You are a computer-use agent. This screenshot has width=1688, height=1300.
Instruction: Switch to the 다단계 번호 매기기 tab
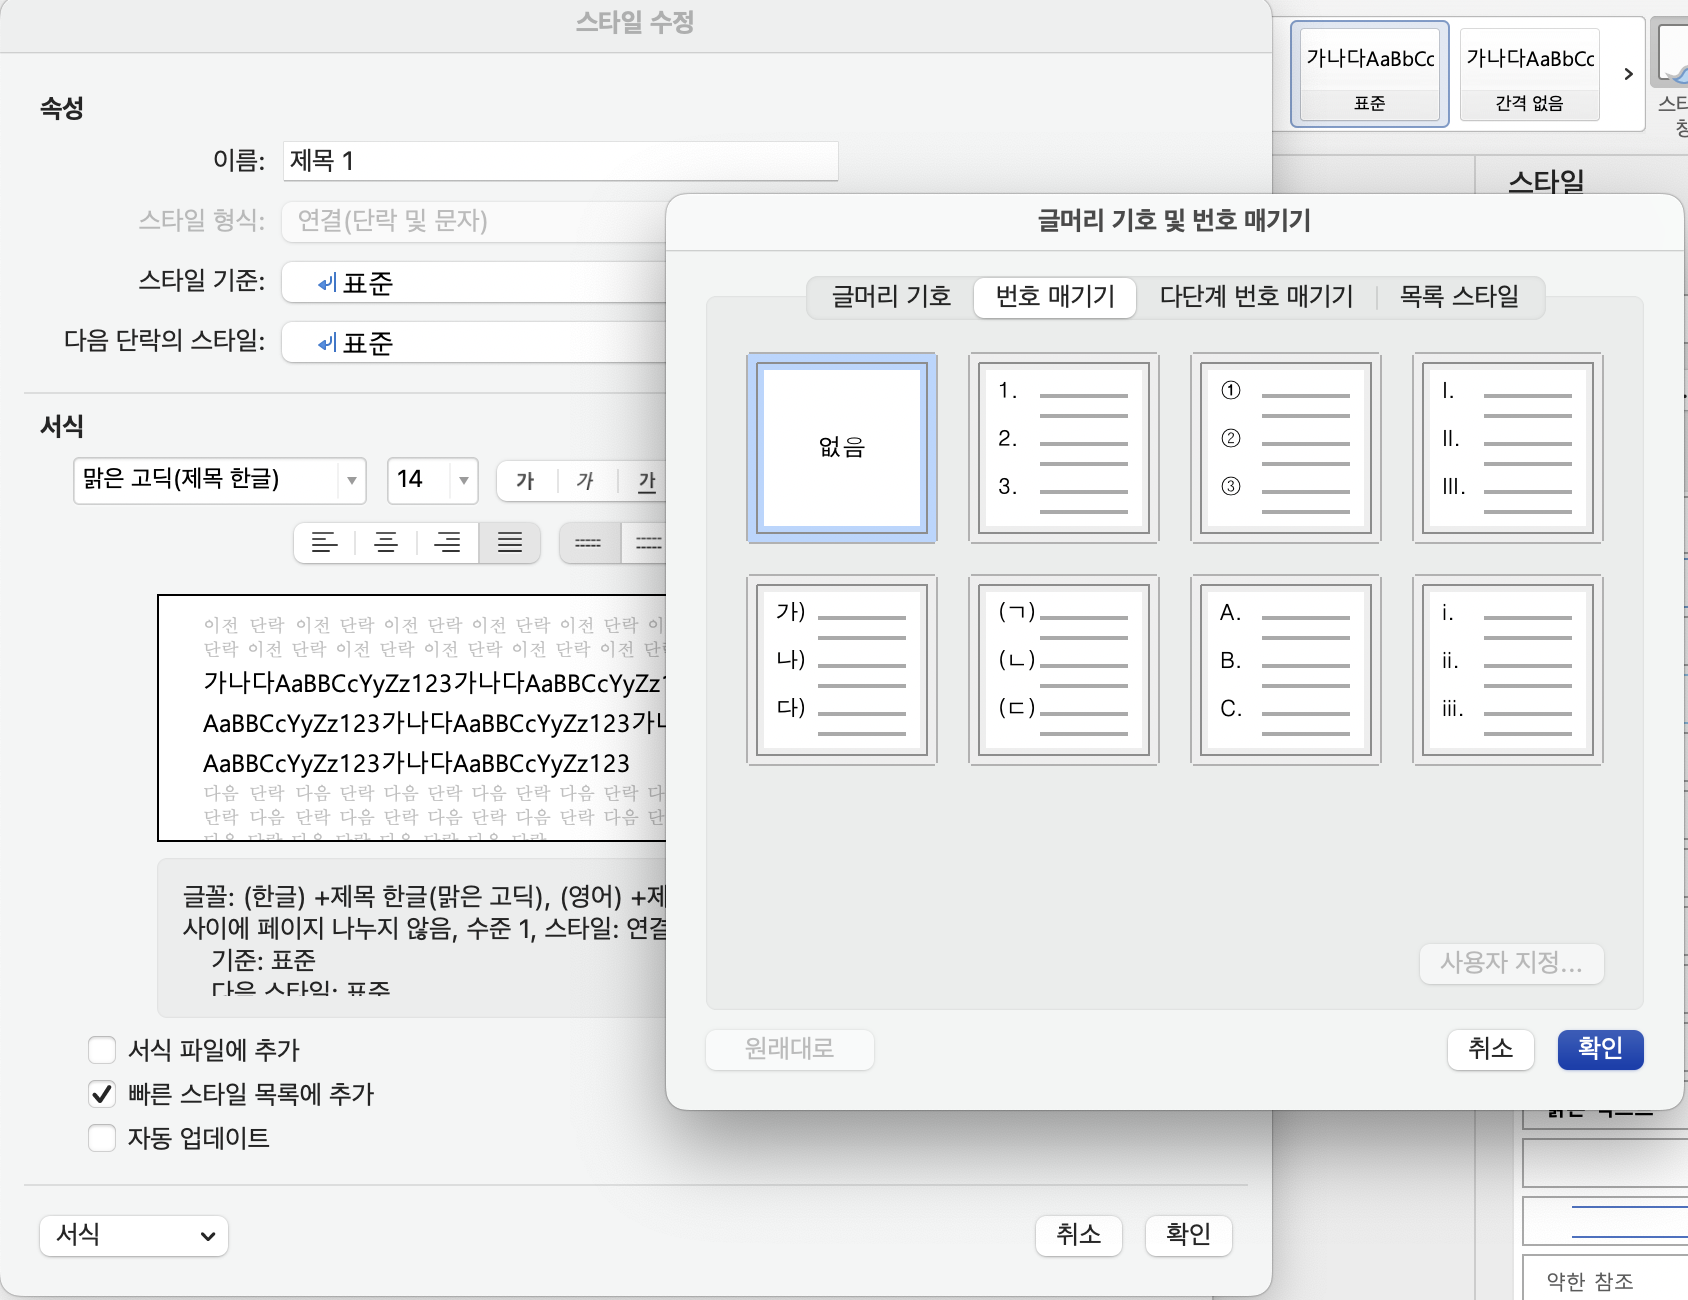point(1256,297)
